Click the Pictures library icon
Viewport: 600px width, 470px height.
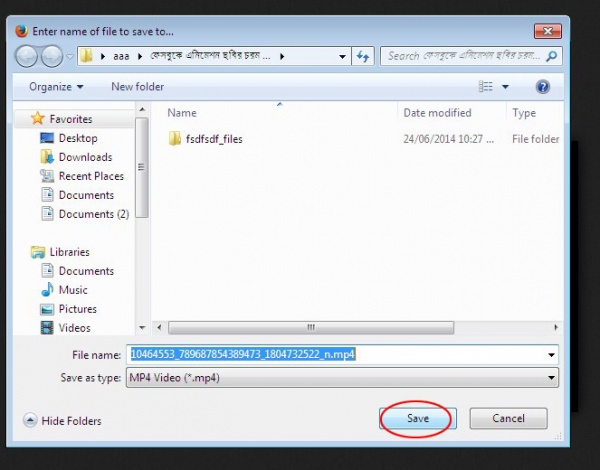tap(47, 309)
